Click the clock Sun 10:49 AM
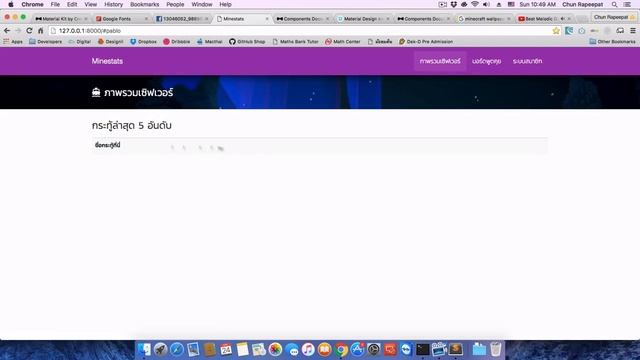 (537, 4)
